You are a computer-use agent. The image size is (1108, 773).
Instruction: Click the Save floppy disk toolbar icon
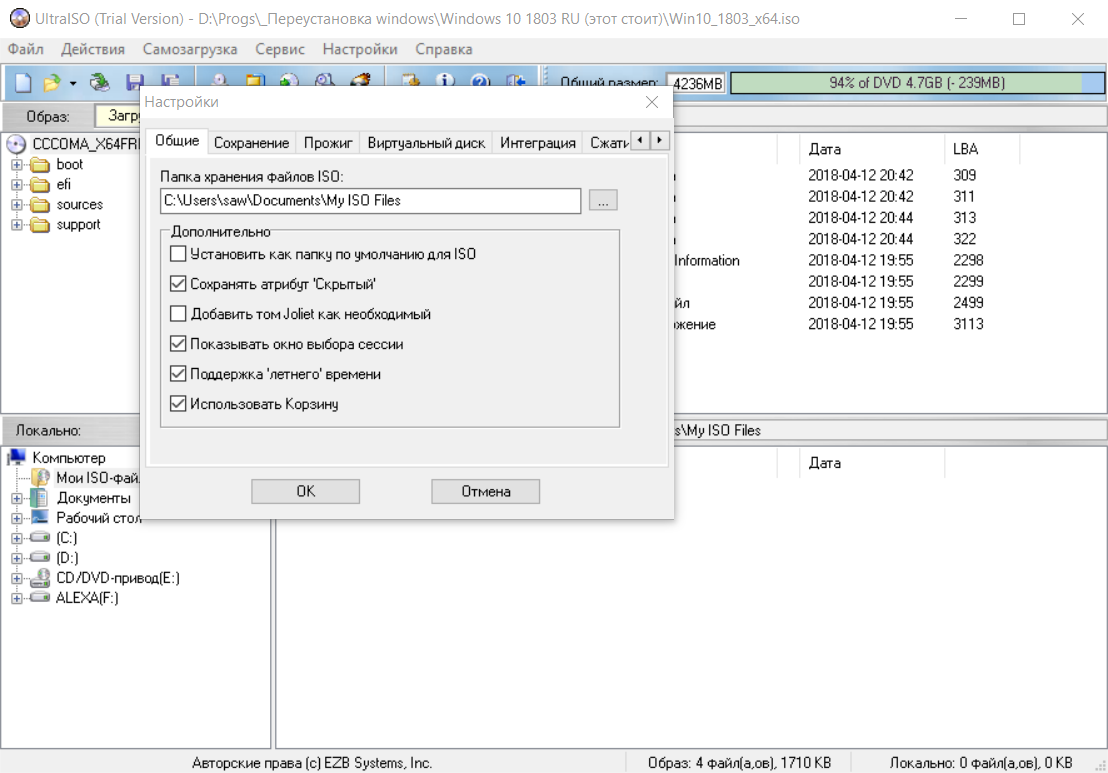pos(135,80)
